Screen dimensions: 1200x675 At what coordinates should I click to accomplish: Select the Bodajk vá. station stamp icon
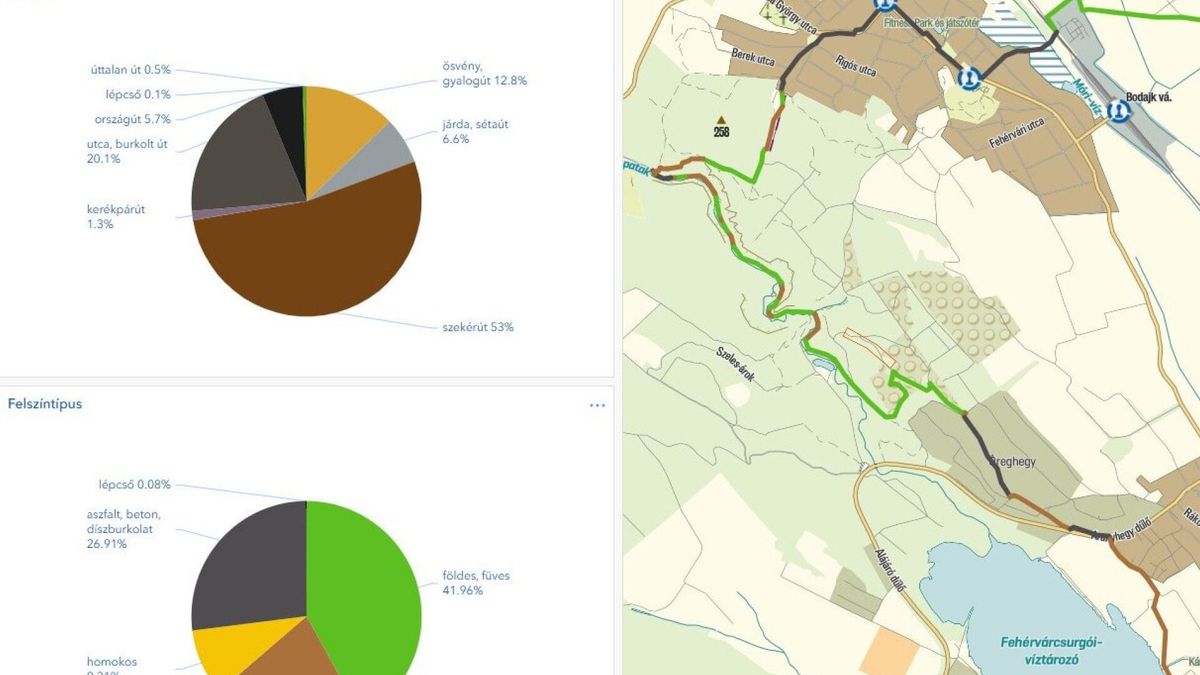1118,111
